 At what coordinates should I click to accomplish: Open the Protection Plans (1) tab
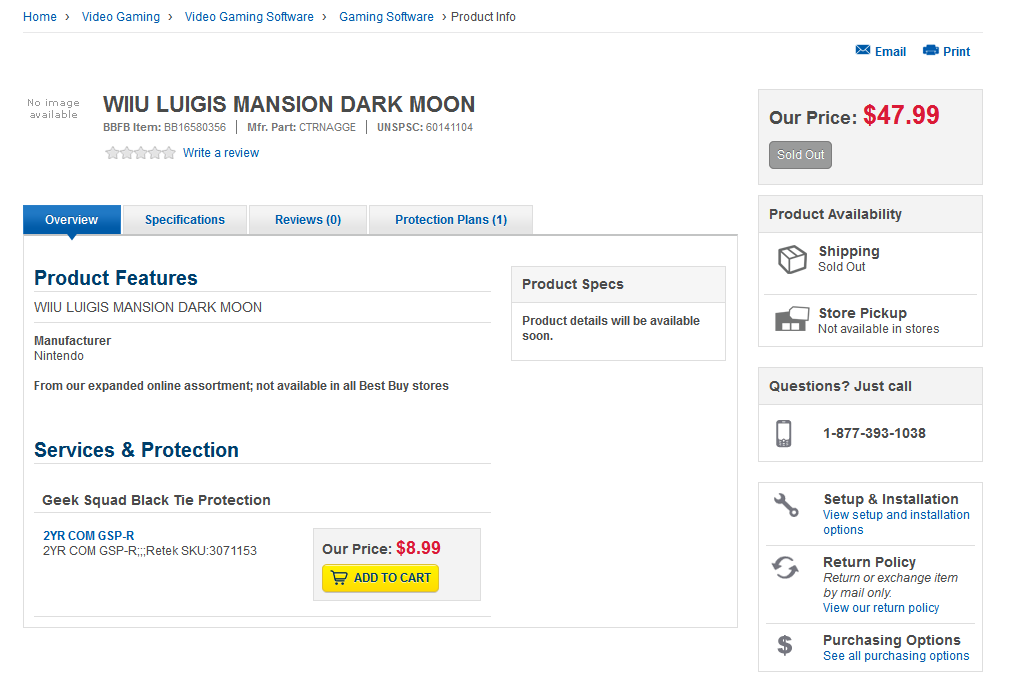point(451,220)
